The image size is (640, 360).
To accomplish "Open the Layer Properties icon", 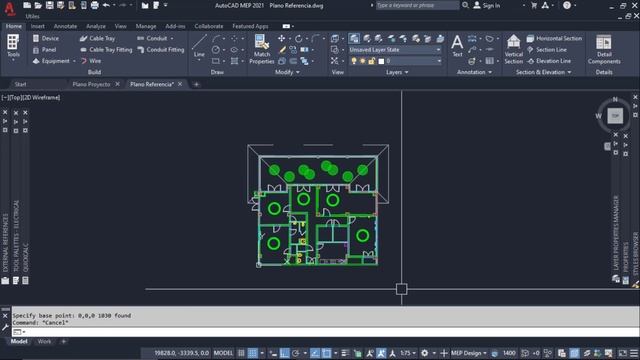I will click(354, 38).
